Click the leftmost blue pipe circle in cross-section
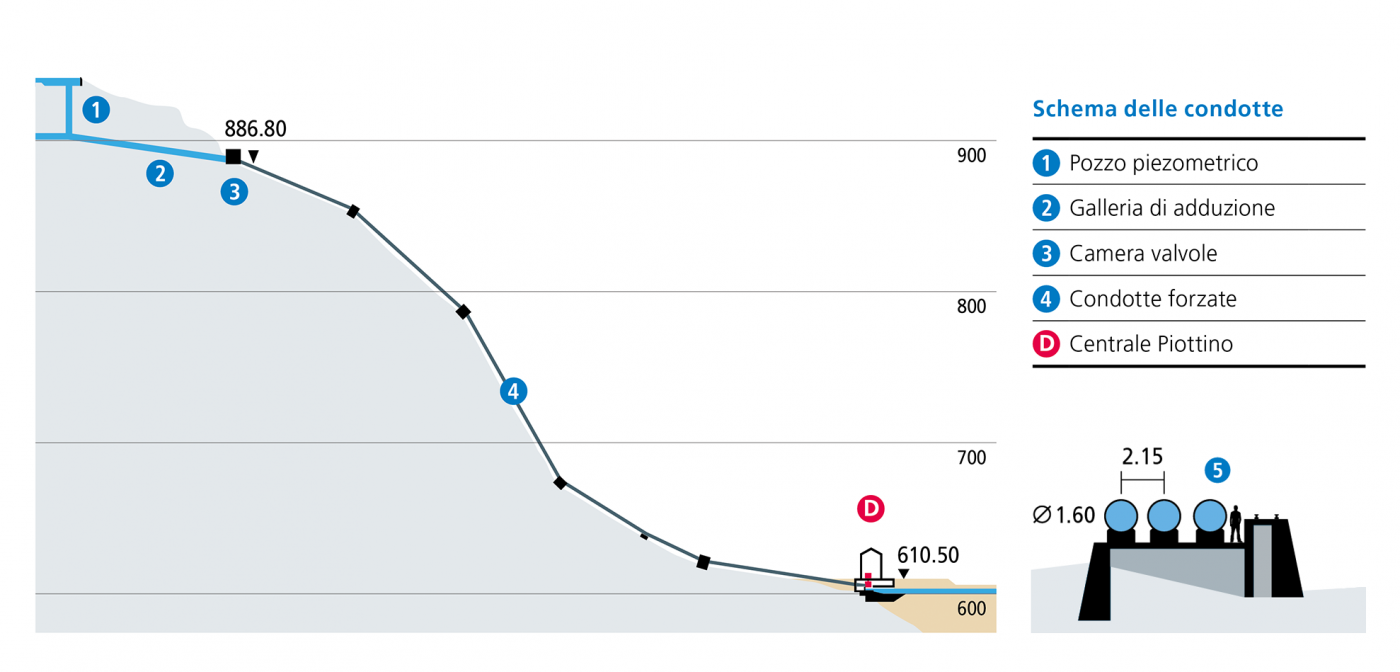Image resolution: width=1400 pixels, height=672 pixels. pos(1121,516)
